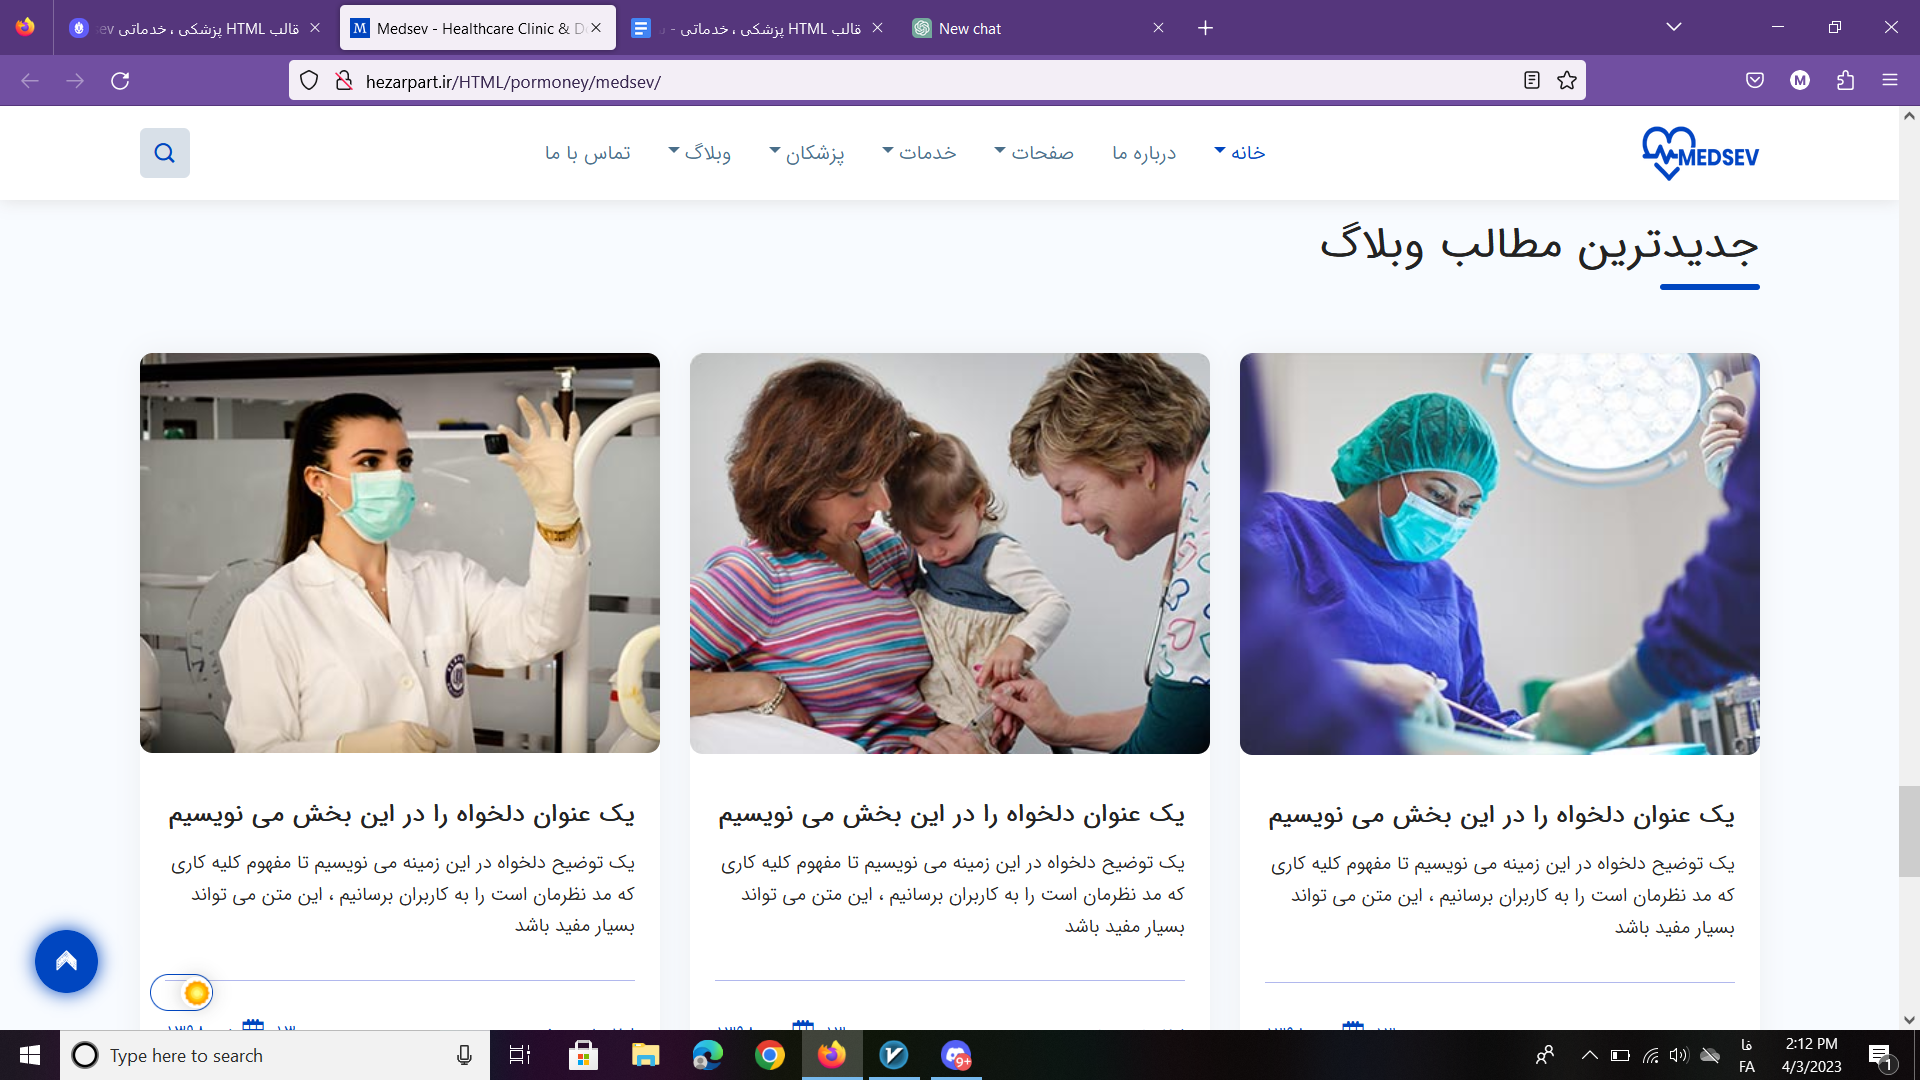This screenshot has width=1920, height=1080.
Task: Click the scroll-to-top arrow button
Action: (x=66, y=961)
